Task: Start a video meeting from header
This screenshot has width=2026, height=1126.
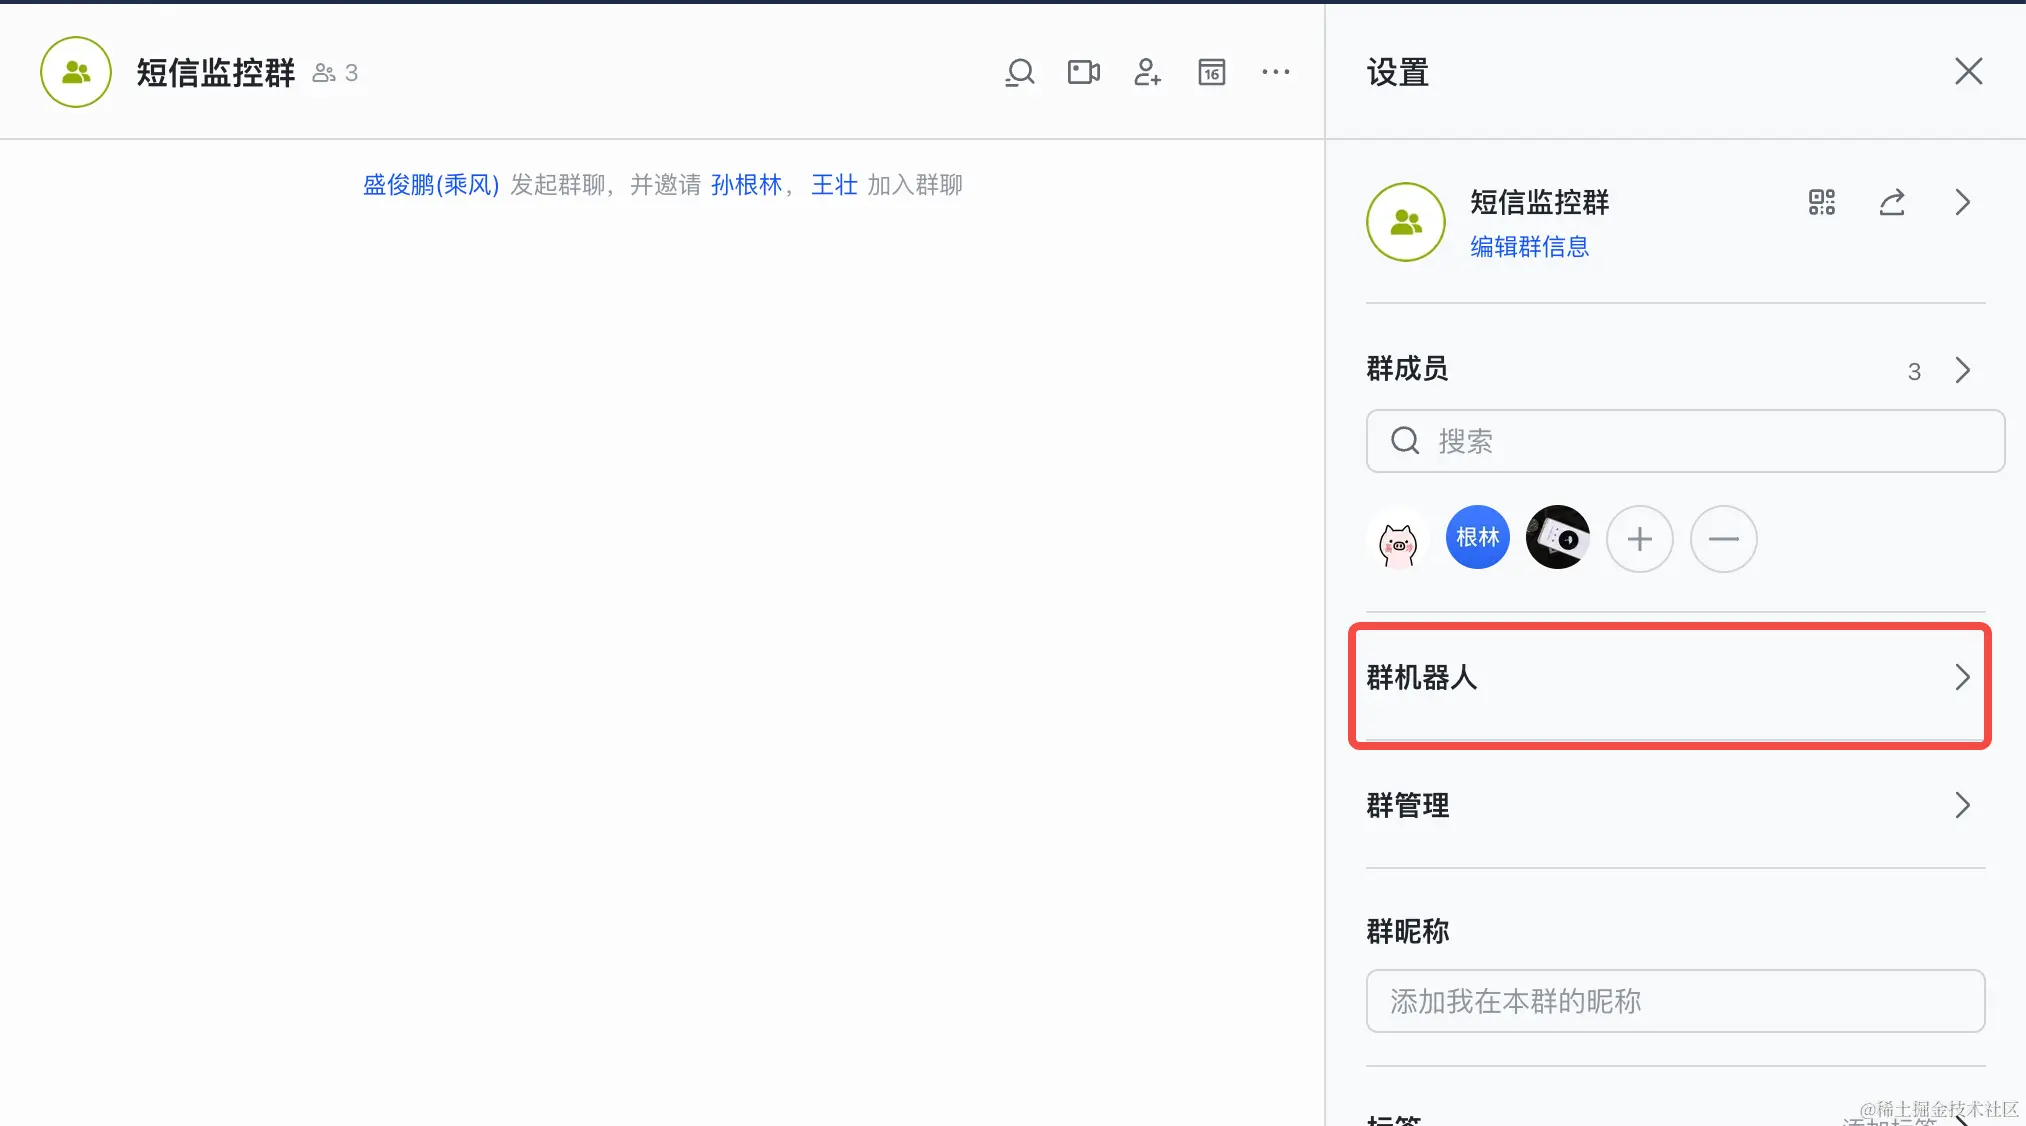Action: [1083, 72]
